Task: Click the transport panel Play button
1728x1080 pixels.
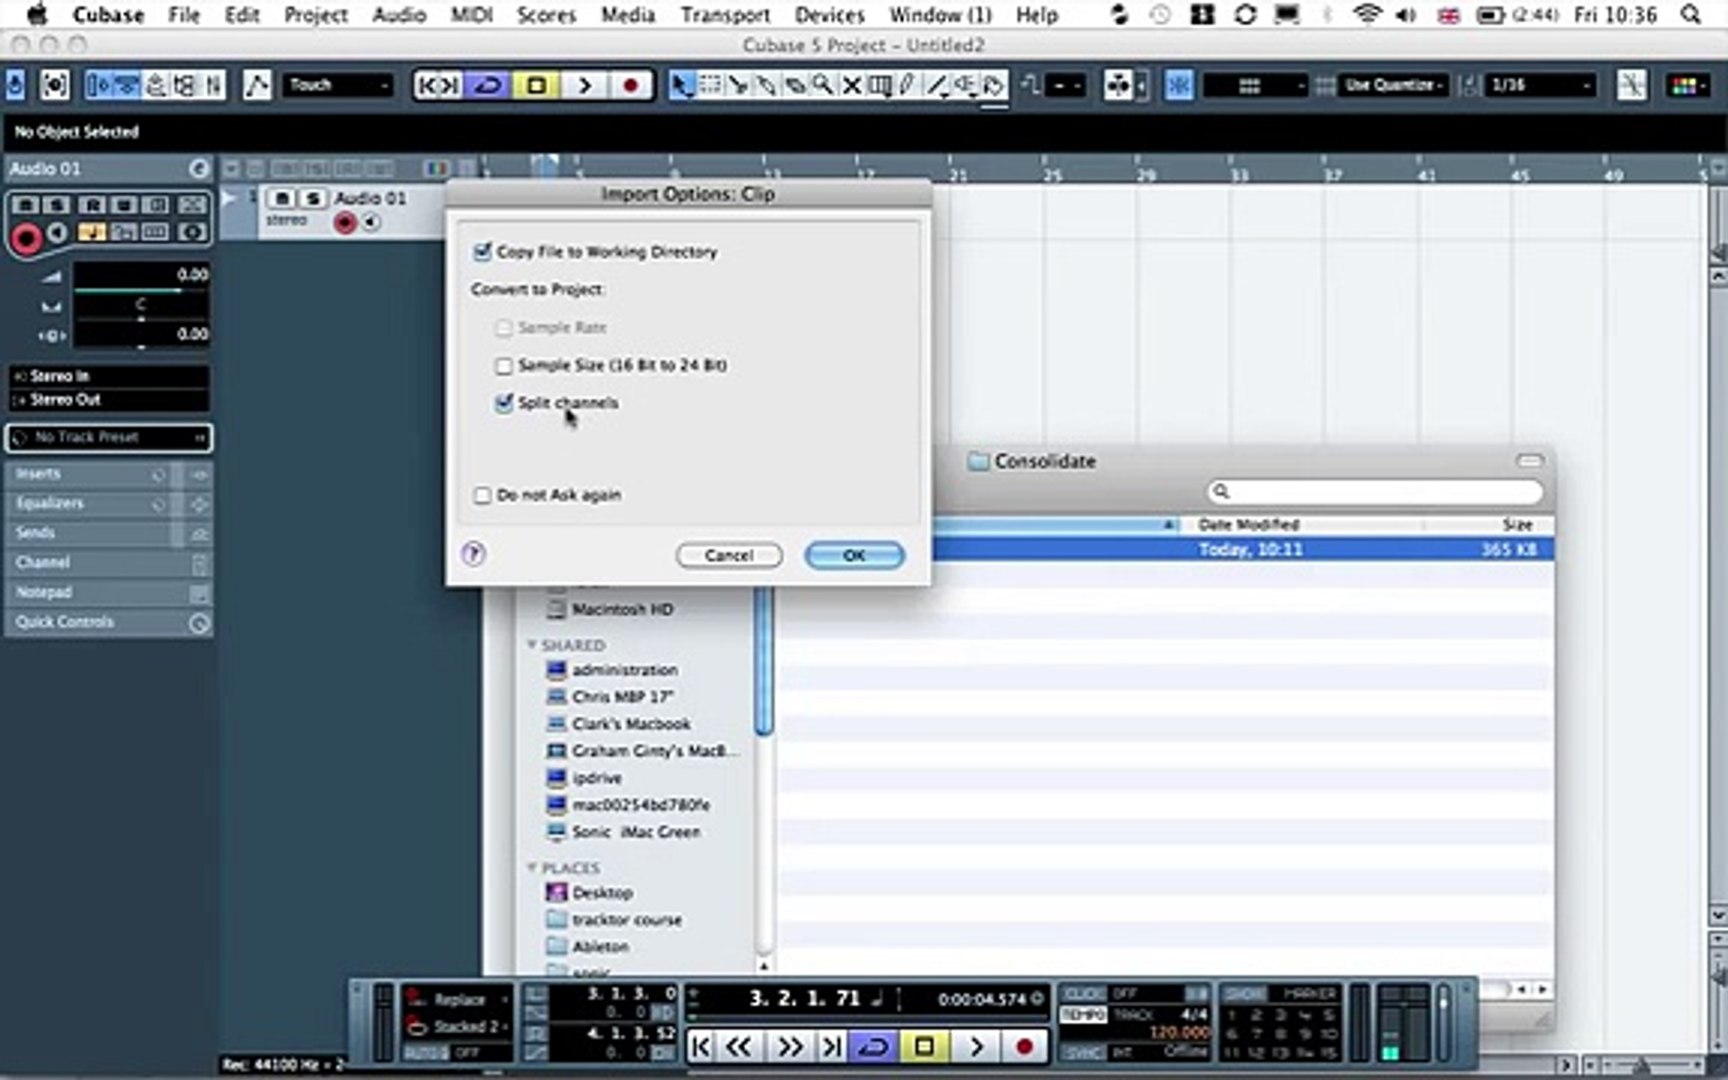Action: [976, 1047]
